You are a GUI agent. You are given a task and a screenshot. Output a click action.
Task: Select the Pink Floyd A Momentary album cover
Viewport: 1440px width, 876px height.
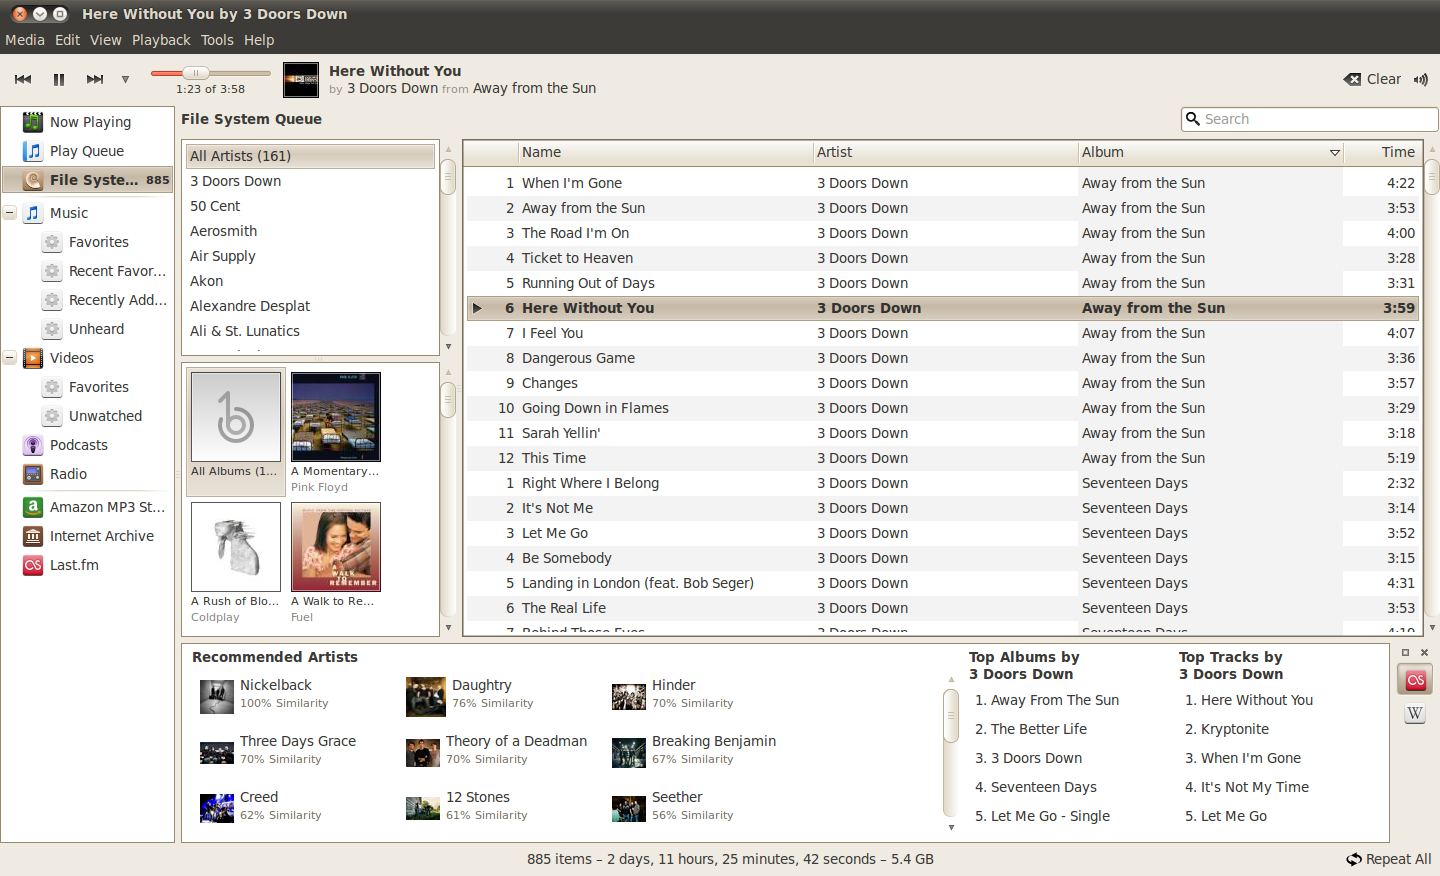click(336, 417)
